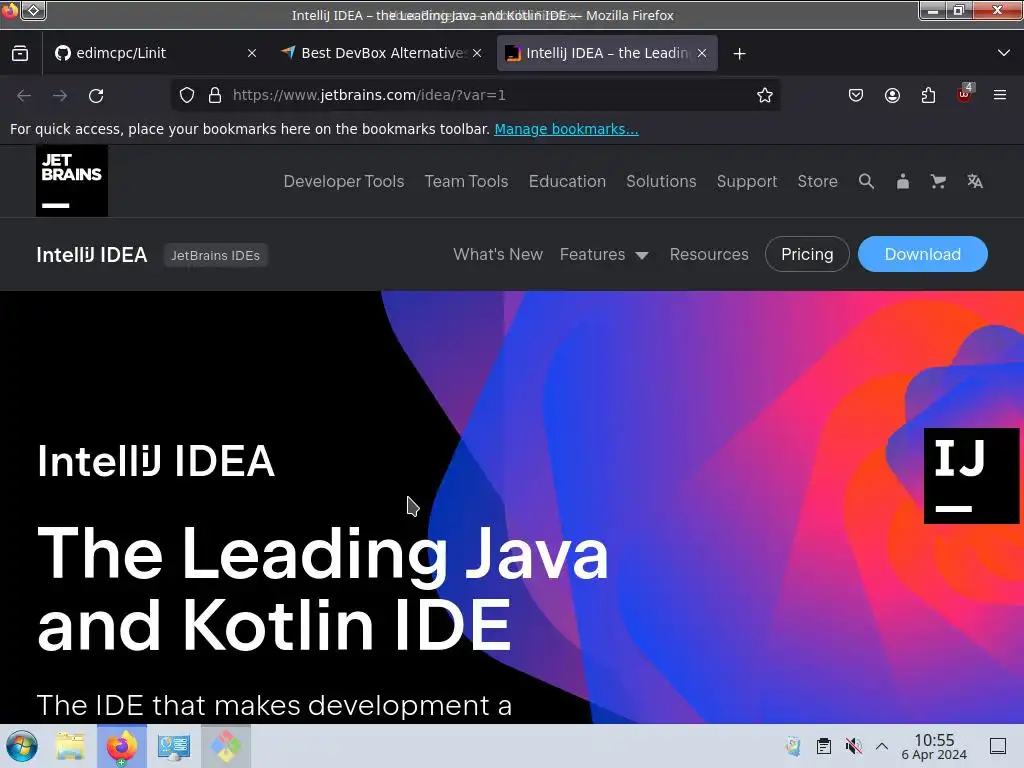Open the language selector icon
Image resolution: width=1024 pixels, height=768 pixels.
coord(975,182)
